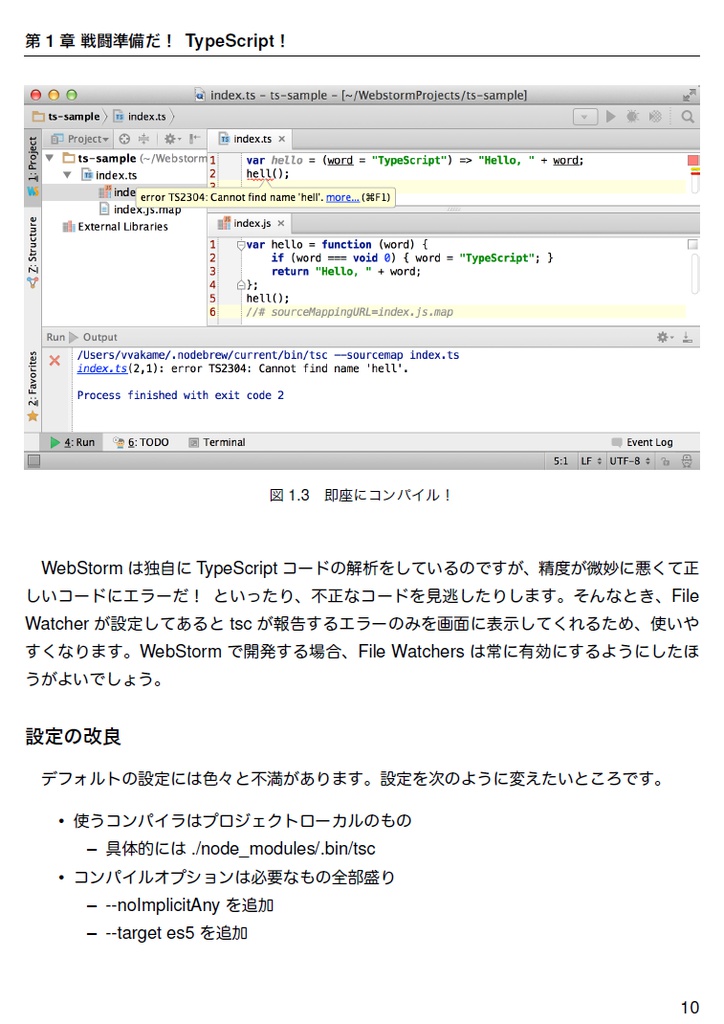This screenshot has width=724, height=1024.
Task: Collapse the index.ts tree node
Action: click(x=67, y=175)
